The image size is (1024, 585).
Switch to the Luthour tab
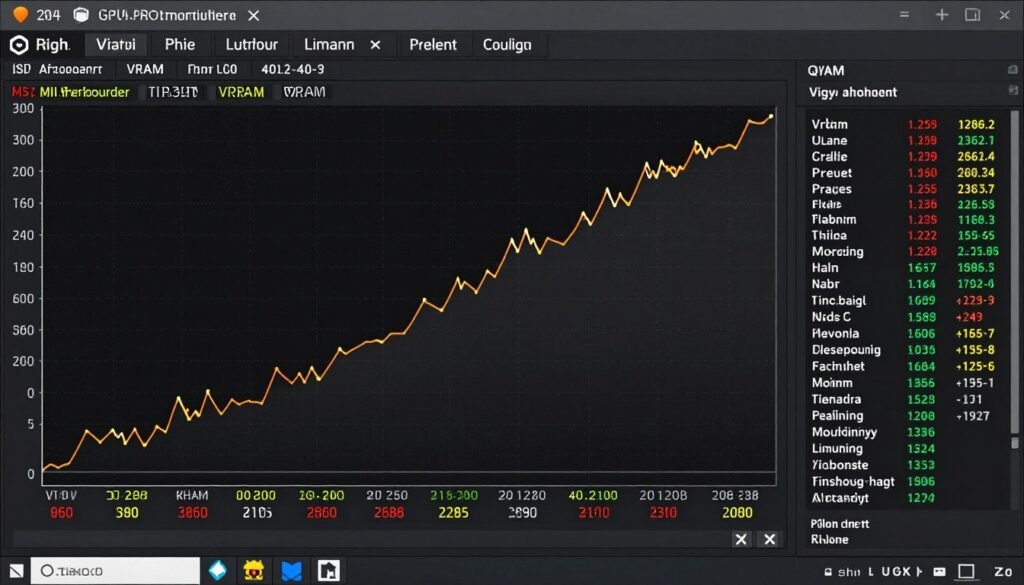coord(251,45)
